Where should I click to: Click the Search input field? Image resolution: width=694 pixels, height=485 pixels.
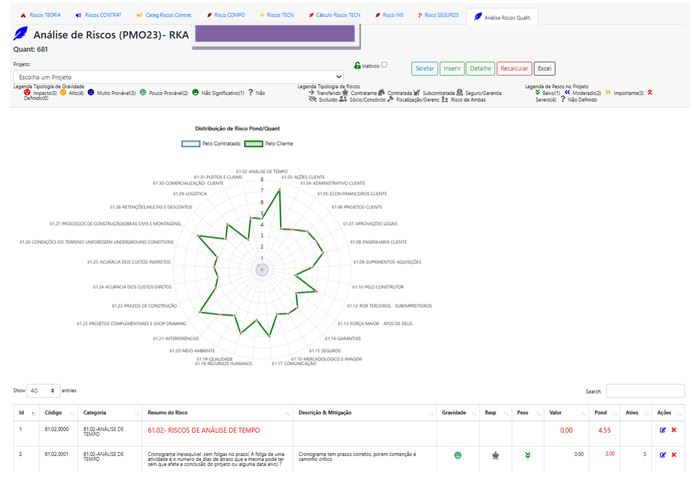[x=645, y=390]
